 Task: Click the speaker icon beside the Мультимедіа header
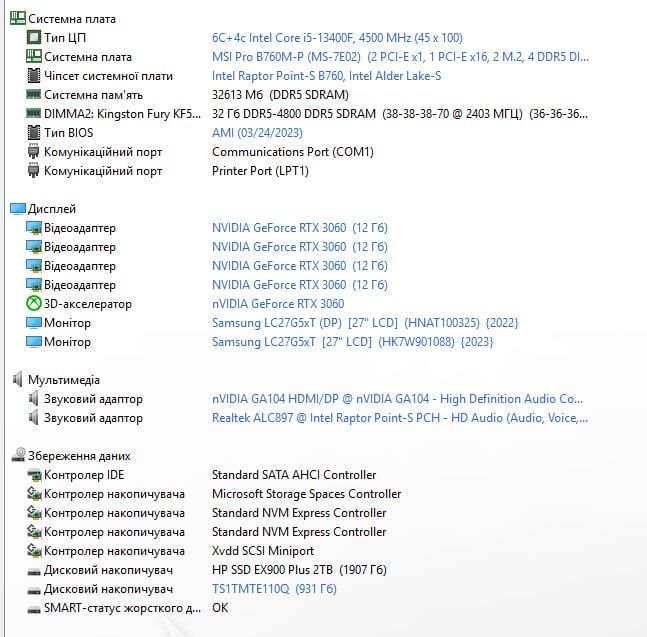pyautogui.click(x=18, y=379)
